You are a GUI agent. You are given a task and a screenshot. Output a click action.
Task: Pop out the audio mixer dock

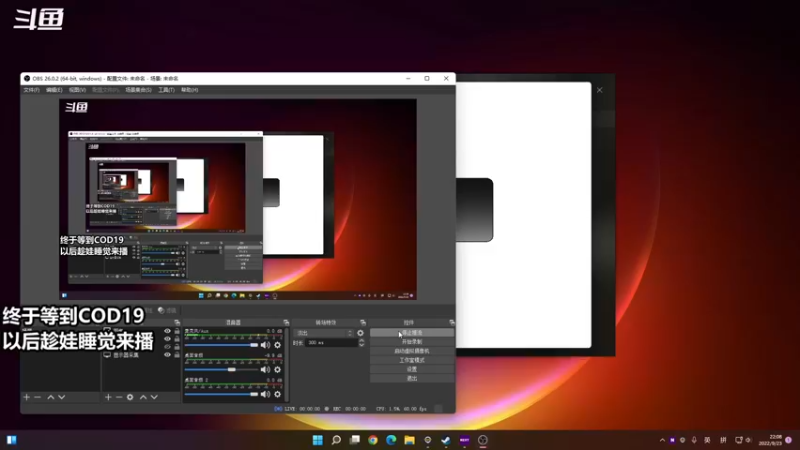point(286,322)
